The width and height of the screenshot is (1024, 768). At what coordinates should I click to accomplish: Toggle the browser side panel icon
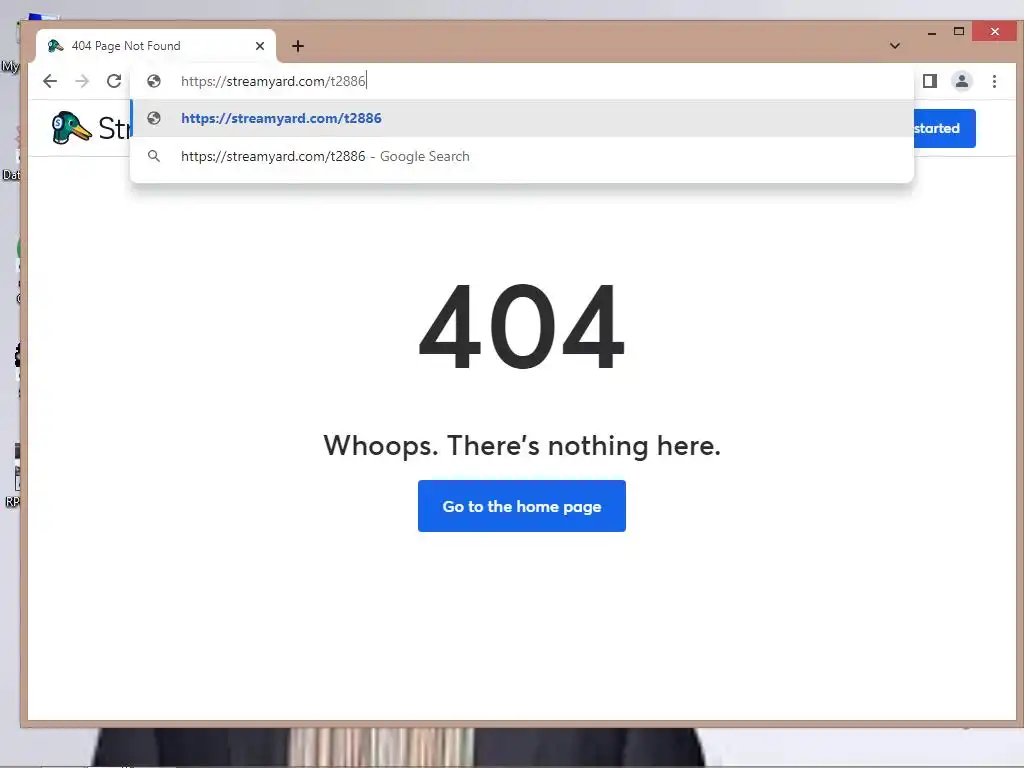coord(930,81)
